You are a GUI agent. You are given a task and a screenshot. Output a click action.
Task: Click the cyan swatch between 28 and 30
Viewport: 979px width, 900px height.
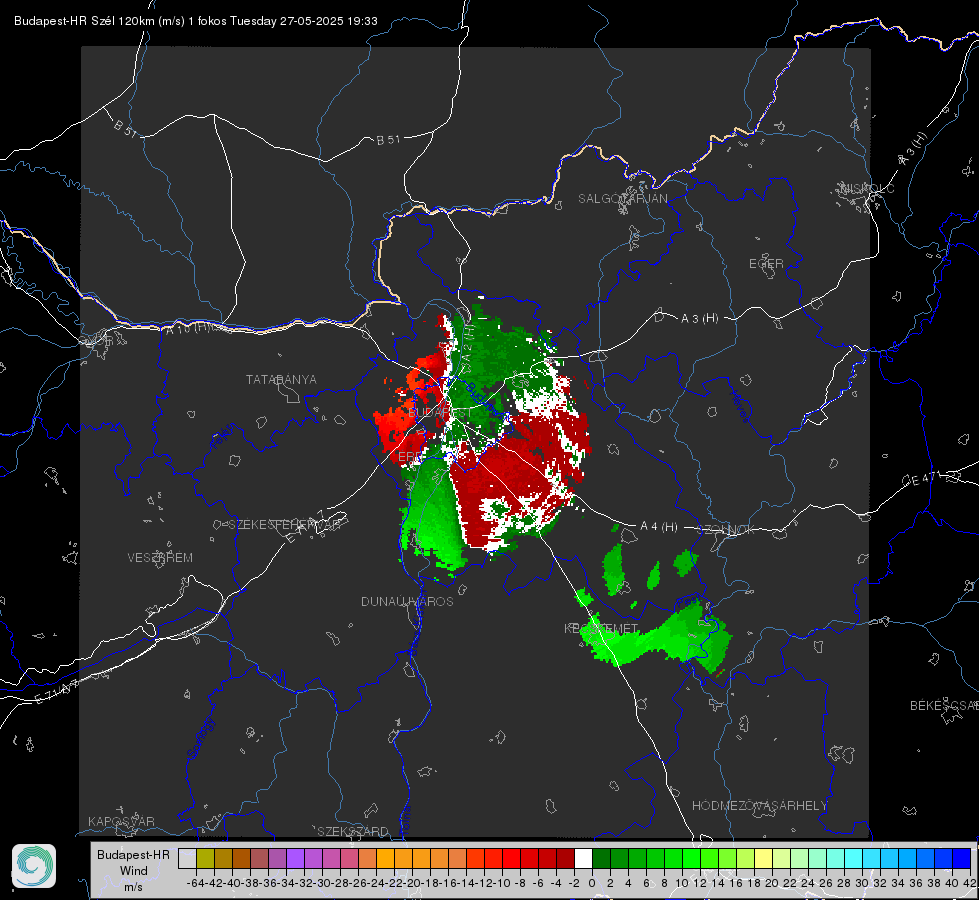854,858
